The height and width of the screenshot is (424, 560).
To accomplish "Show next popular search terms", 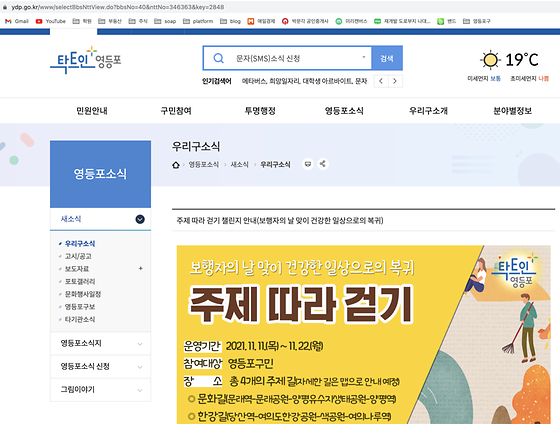I will click(395, 81).
